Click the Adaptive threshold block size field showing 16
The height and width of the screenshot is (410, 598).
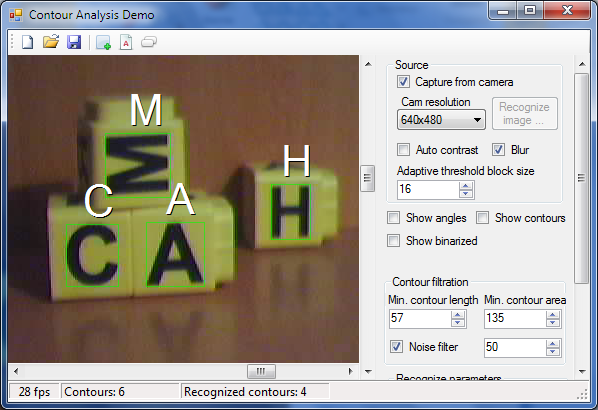pos(428,190)
